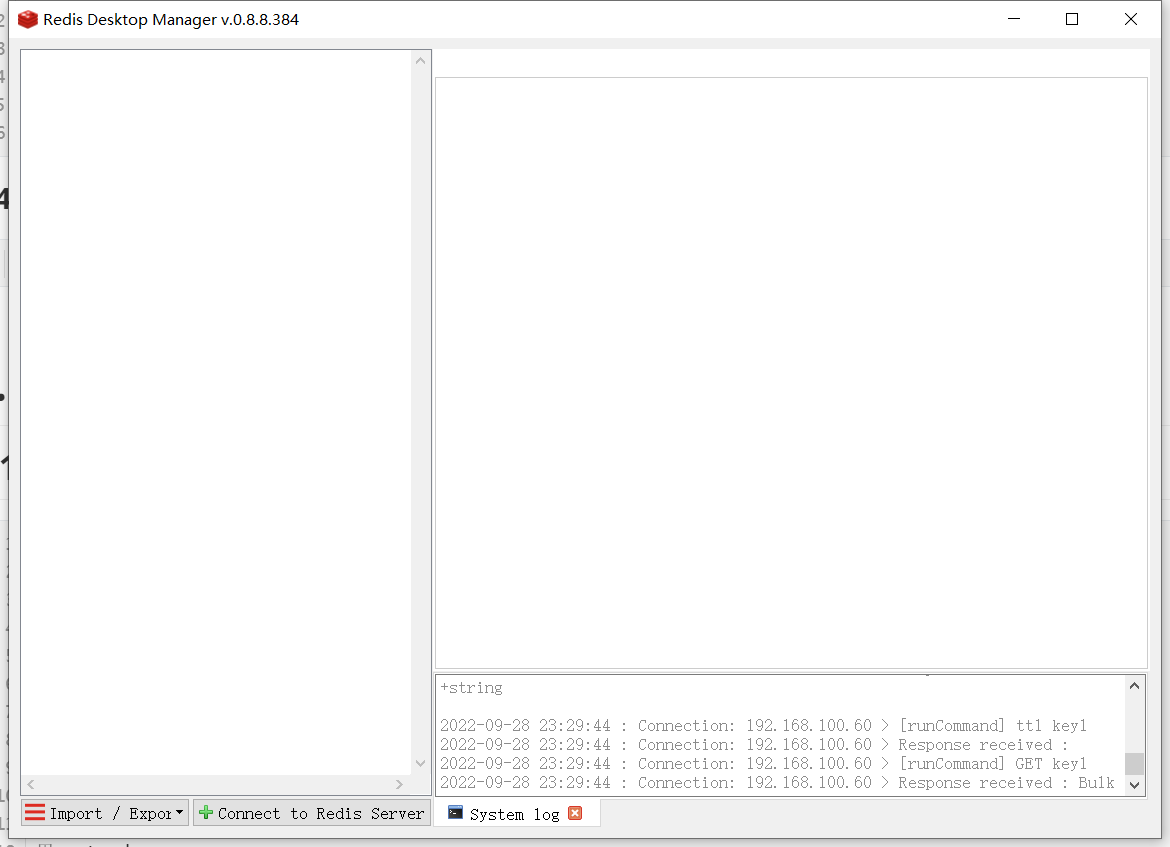Click the '[runCommand] GET key1' log line

pos(763,763)
